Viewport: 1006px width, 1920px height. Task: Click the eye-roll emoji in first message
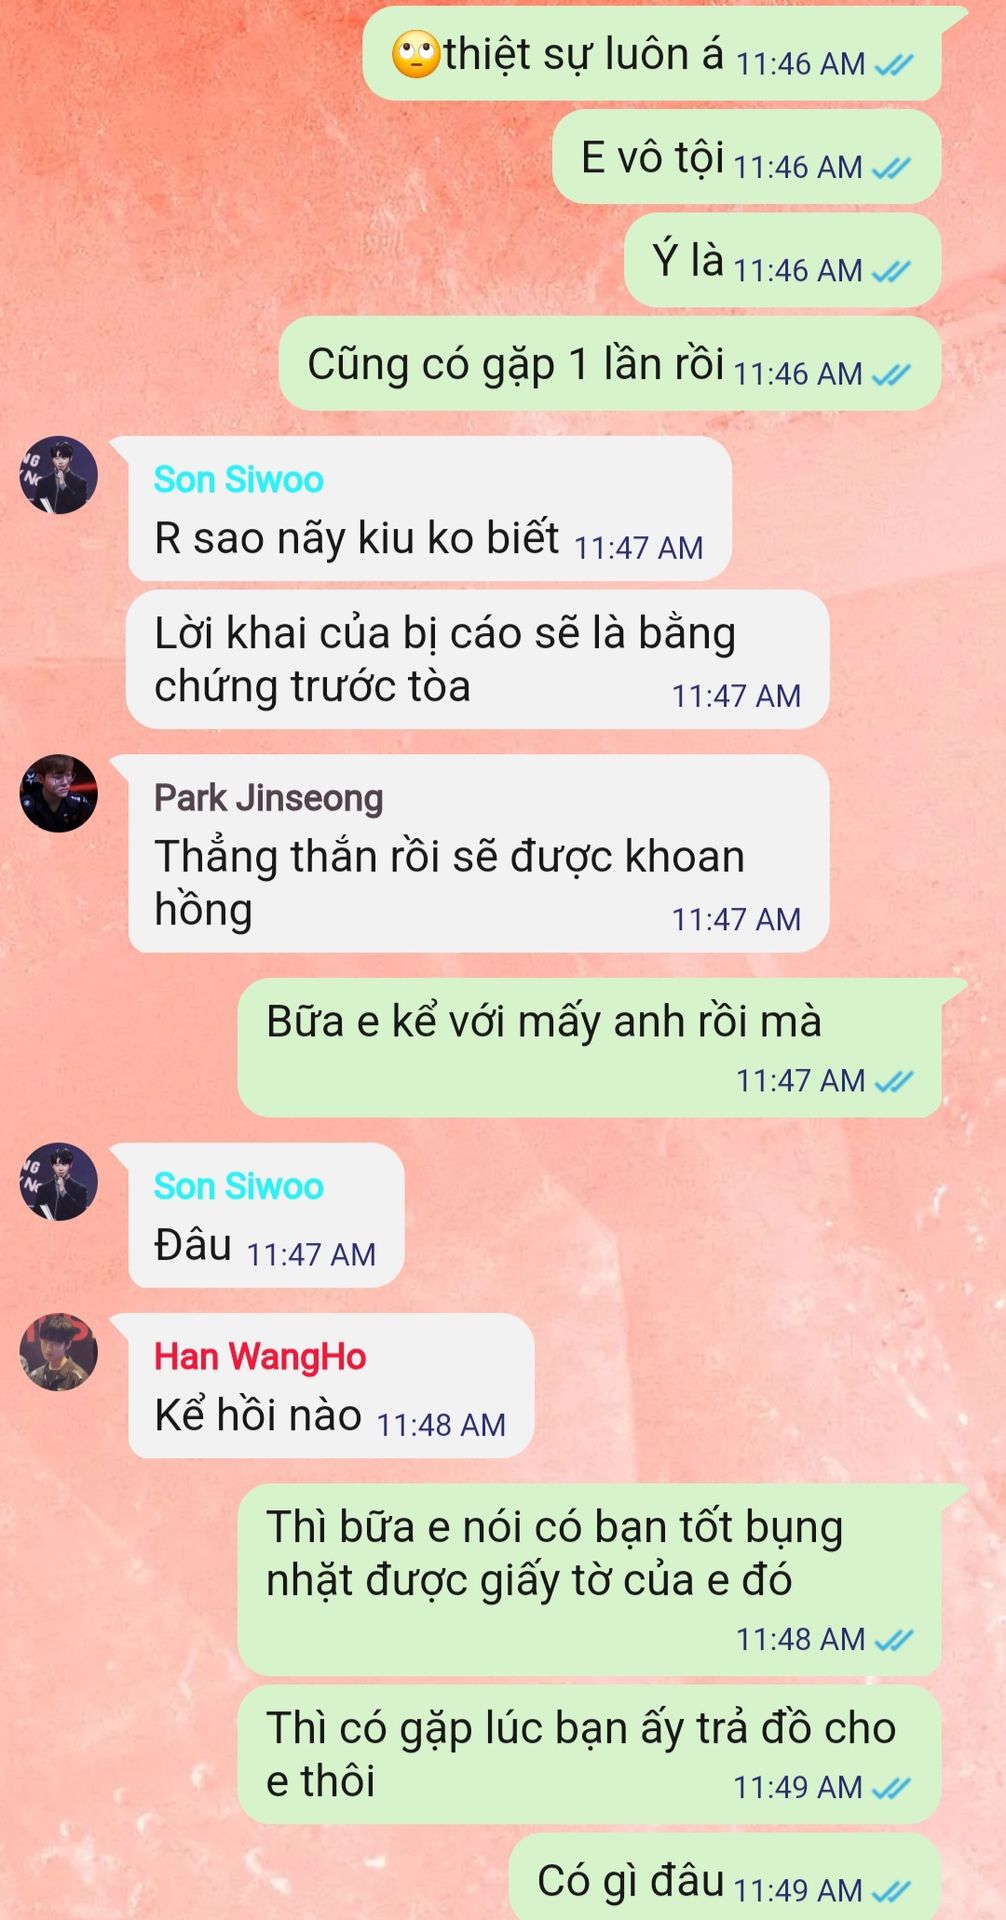point(416,54)
